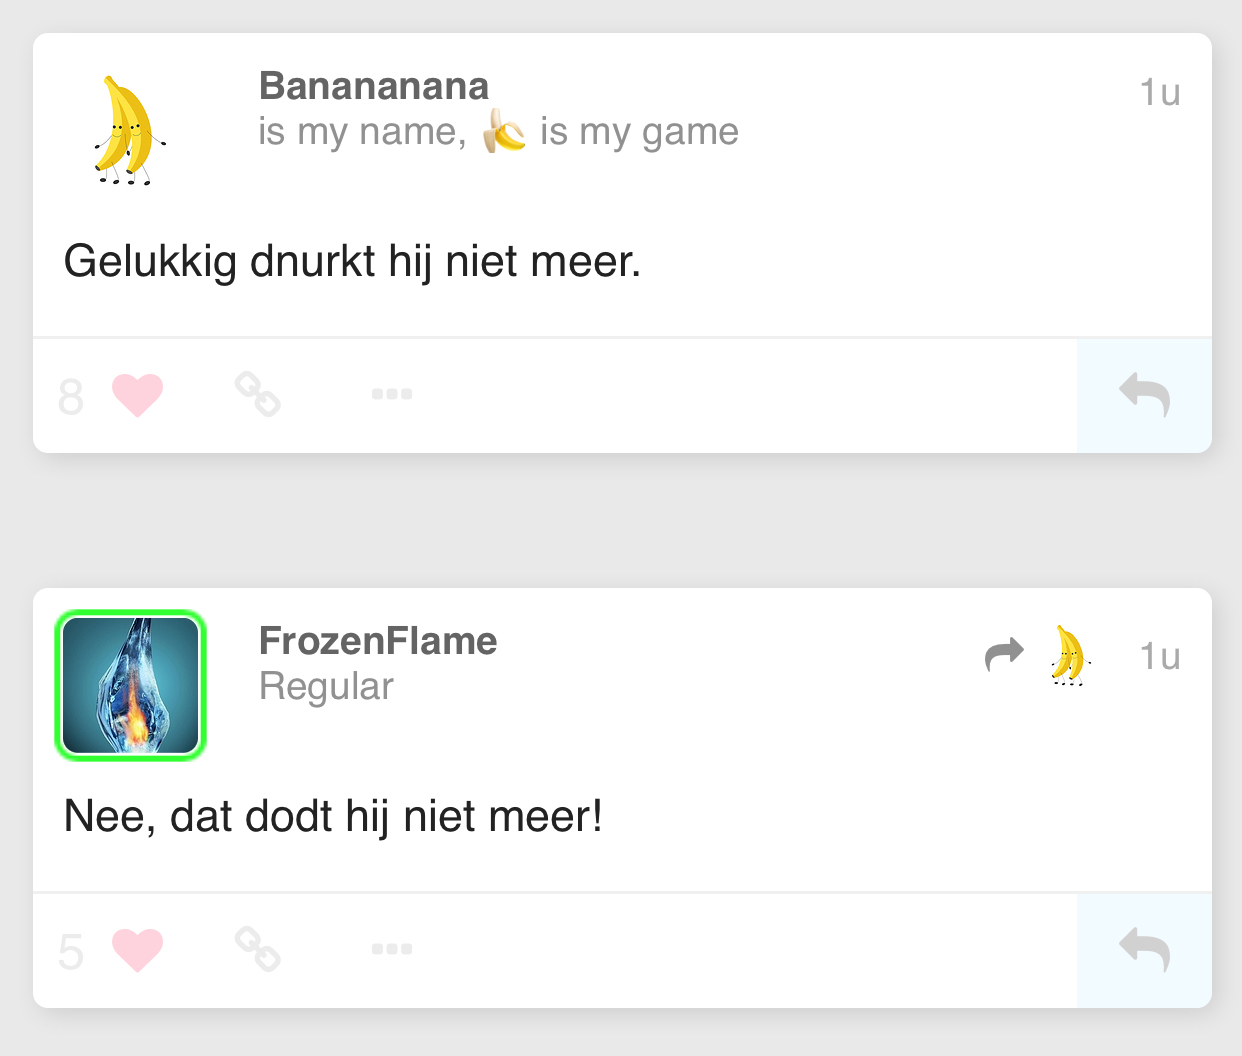Open more options dots on Banananana's post
The width and height of the screenshot is (1242, 1056).
[392, 394]
